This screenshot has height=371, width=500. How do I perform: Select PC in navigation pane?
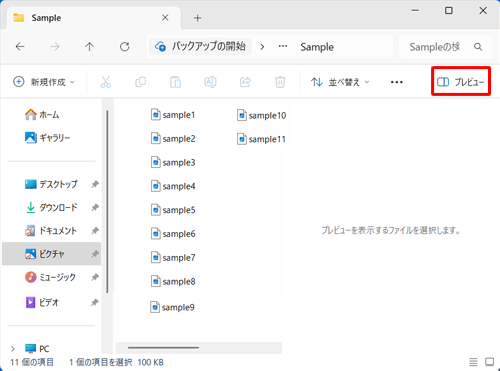(37, 349)
